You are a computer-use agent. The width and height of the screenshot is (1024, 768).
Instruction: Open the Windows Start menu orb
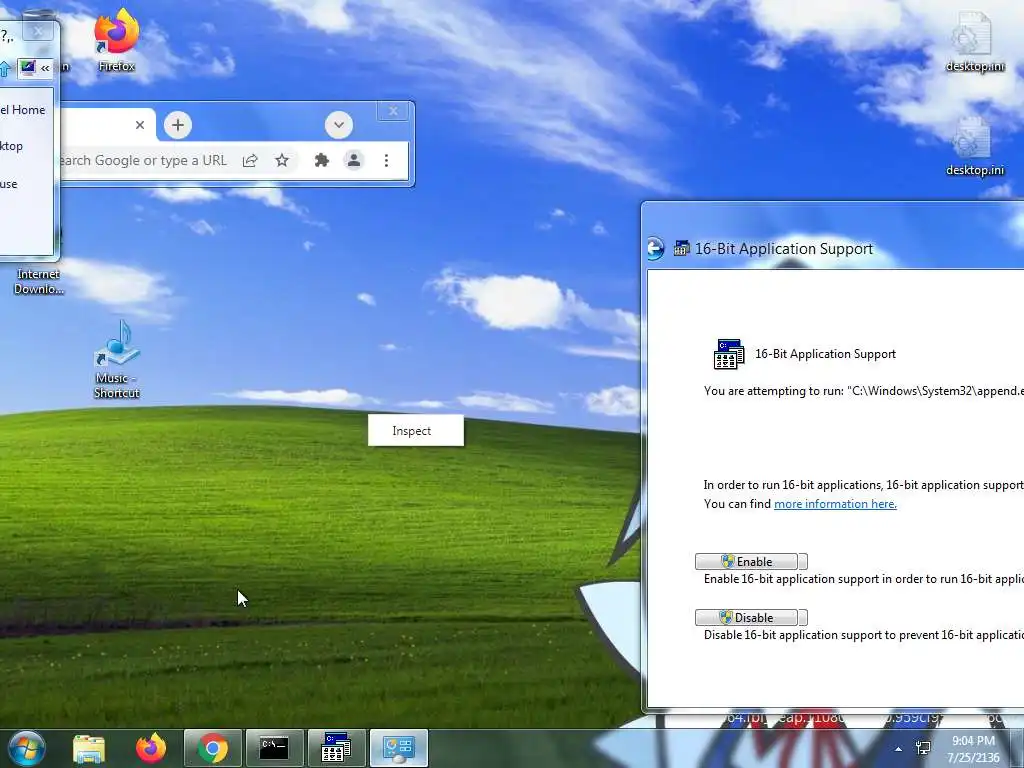27,748
